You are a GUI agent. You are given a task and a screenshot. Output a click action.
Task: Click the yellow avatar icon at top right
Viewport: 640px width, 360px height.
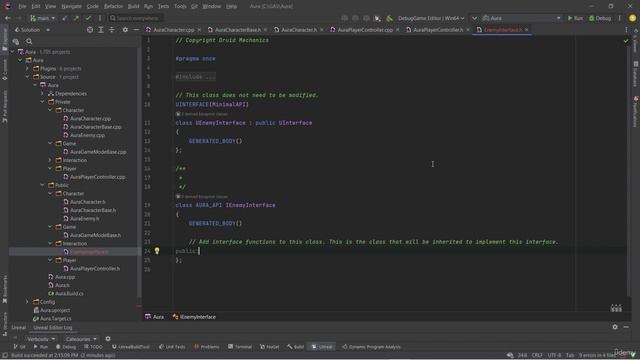point(632,18)
